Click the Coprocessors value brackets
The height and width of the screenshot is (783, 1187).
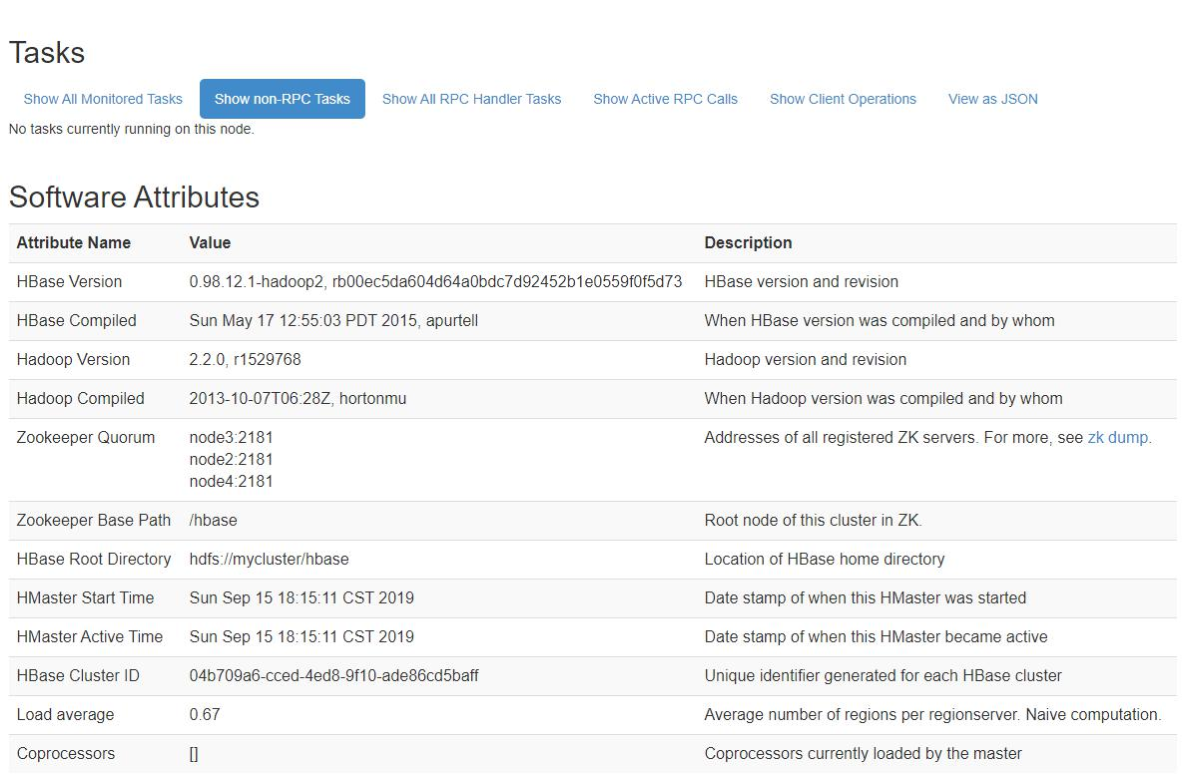[x=194, y=754]
